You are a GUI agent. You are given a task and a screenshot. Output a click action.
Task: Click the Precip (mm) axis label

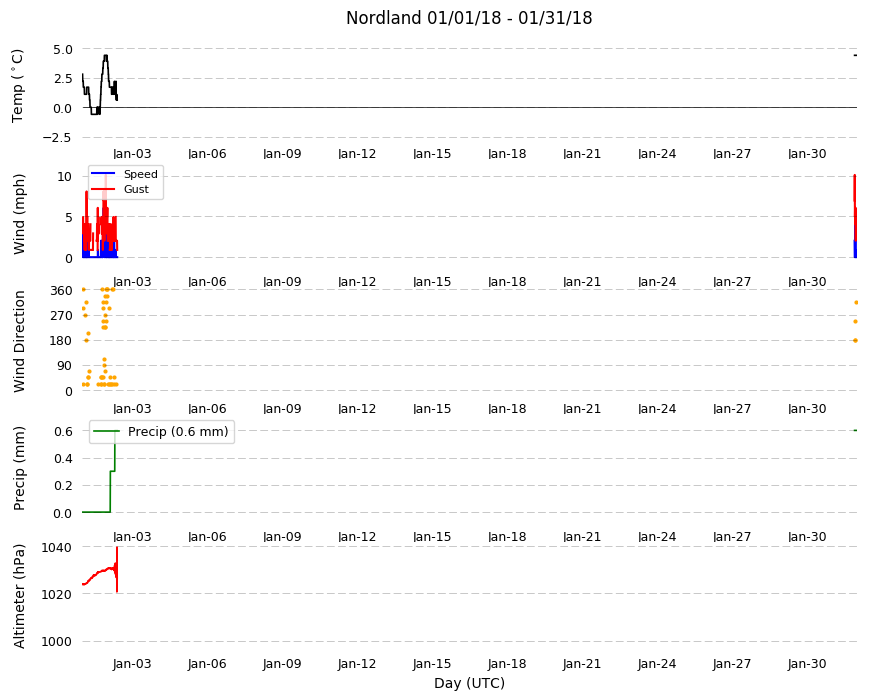pyautogui.click(x=19, y=468)
